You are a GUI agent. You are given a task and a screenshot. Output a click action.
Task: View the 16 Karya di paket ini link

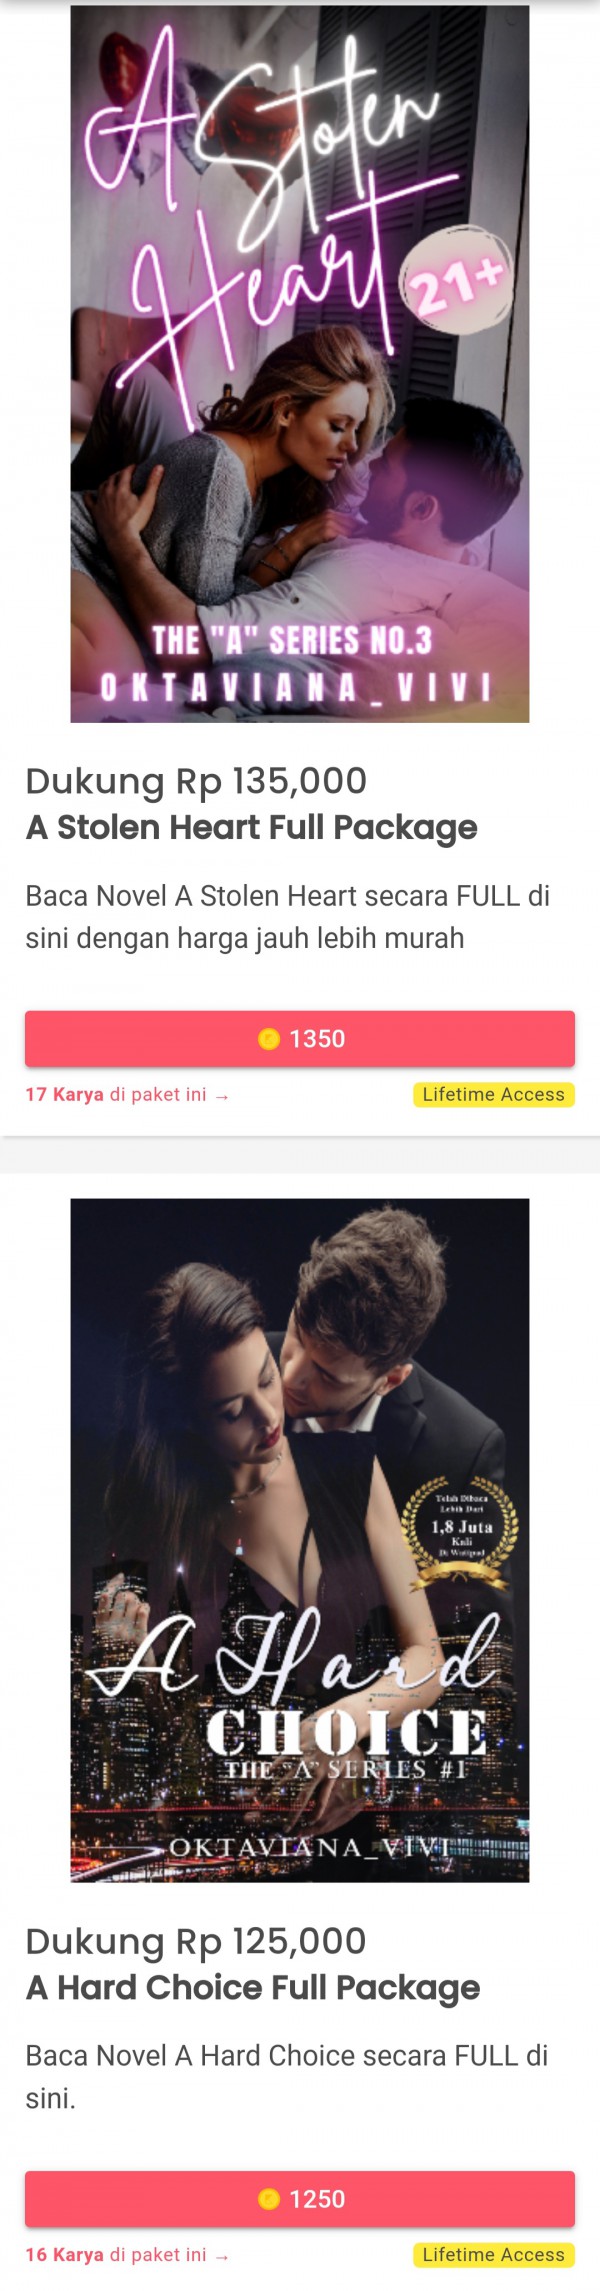127,2255
